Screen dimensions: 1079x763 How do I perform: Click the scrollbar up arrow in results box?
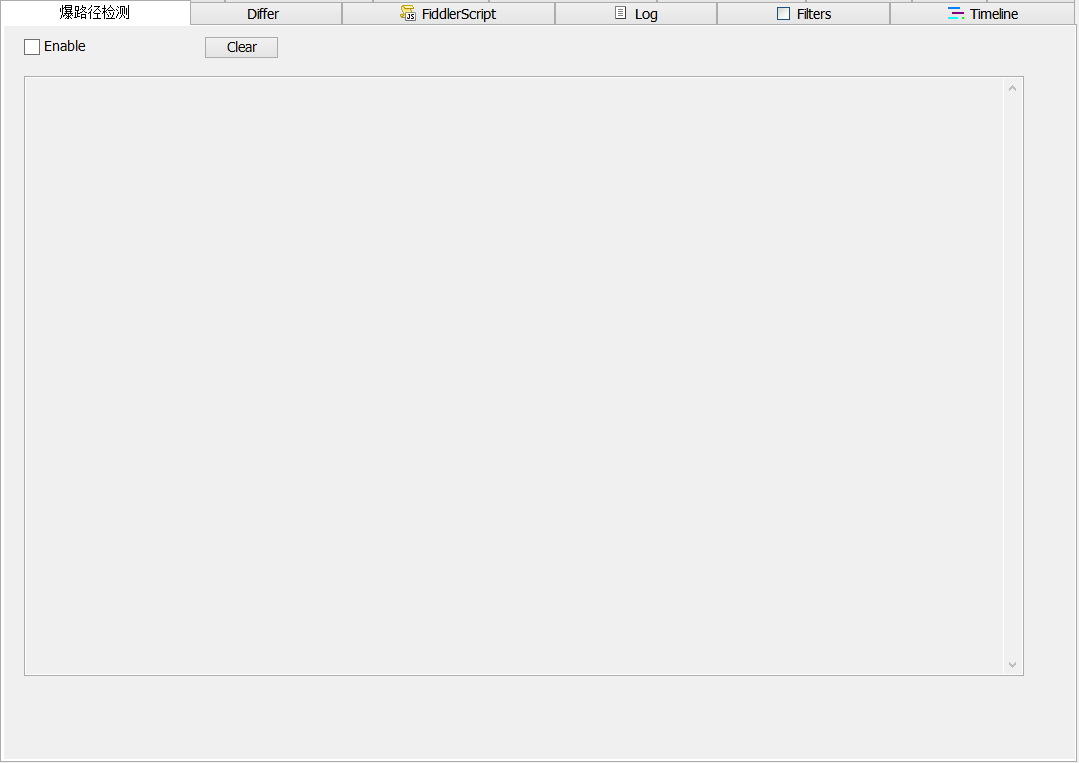[x=1012, y=88]
